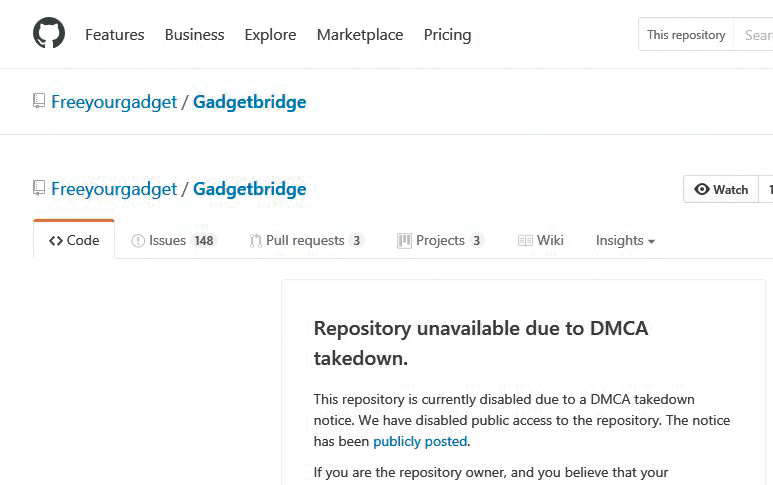Click the Wiki tab book icon
The height and width of the screenshot is (485, 773).
pyautogui.click(x=525, y=241)
